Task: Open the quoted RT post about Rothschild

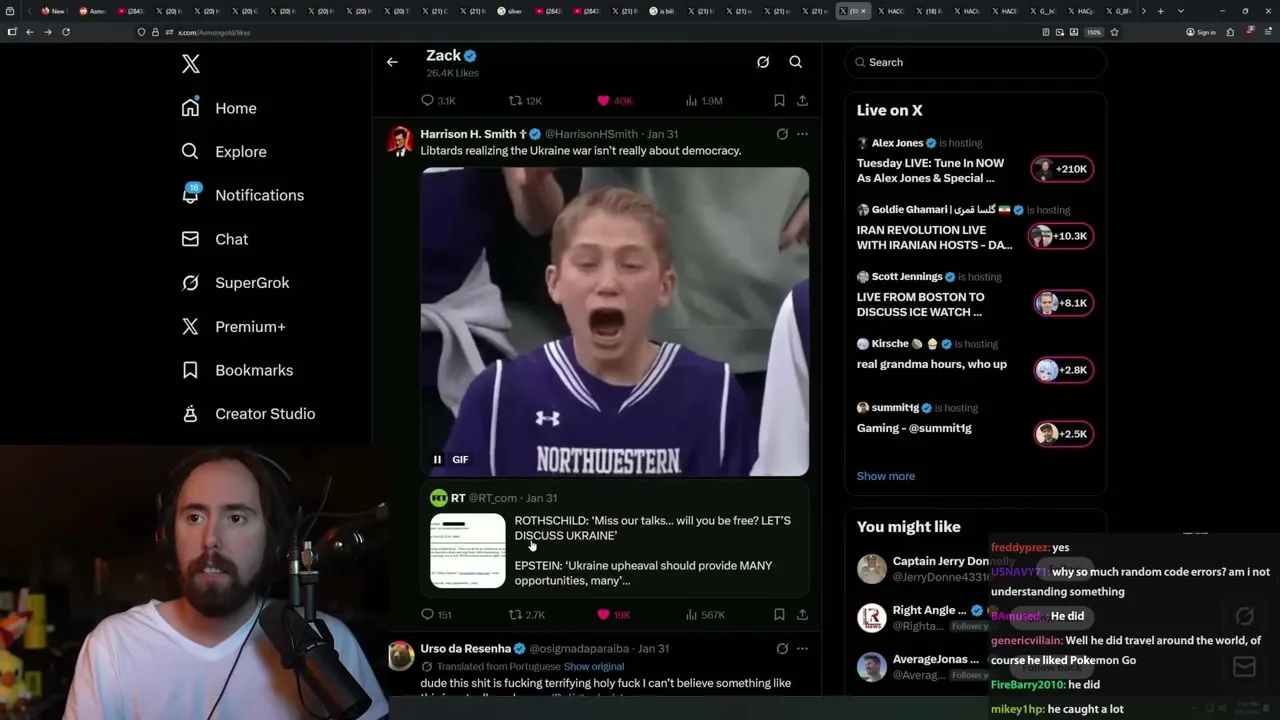Action: (615, 539)
